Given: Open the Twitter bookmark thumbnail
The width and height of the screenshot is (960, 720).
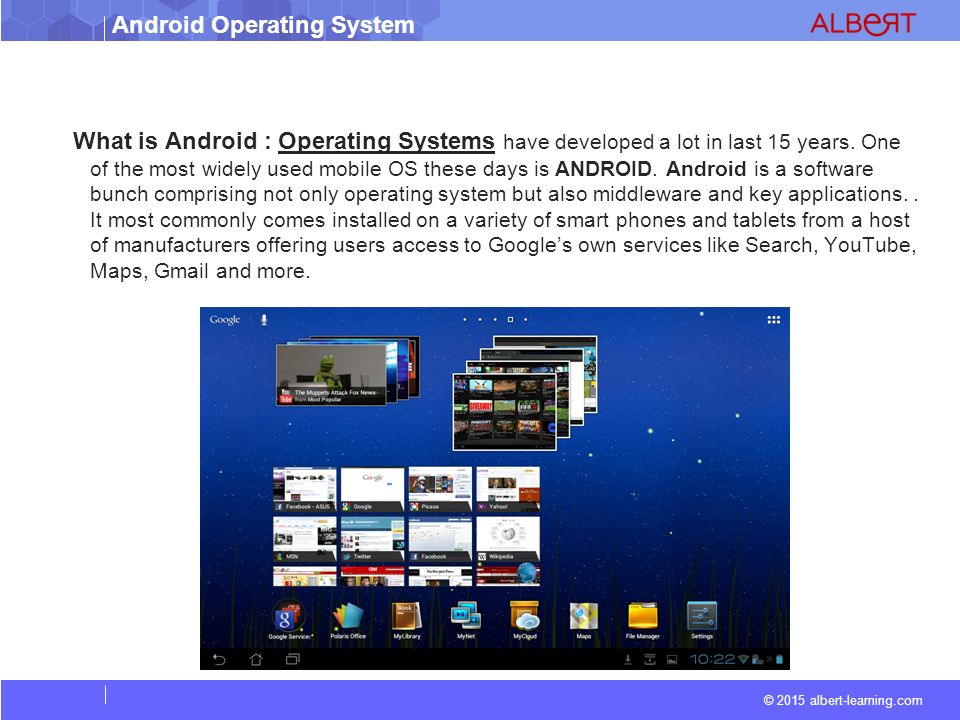Looking at the screenshot, I should [372, 539].
